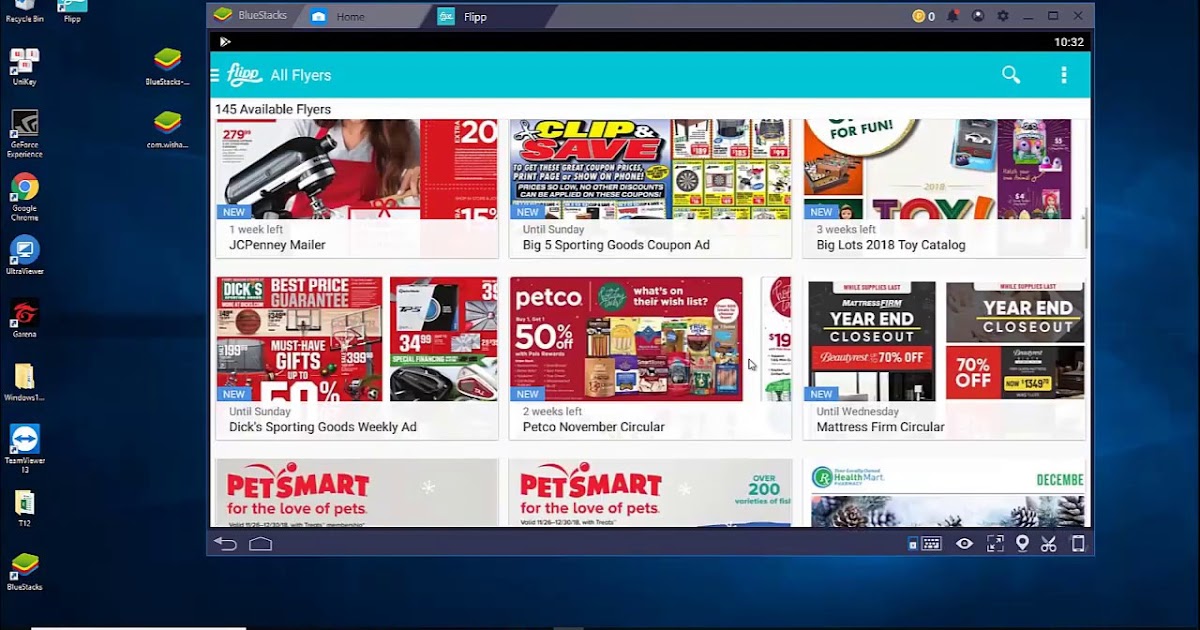Viewport: 1200px width, 630px height.
Task: Click the 145 Available Flyers count
Action: coord(273,110)
